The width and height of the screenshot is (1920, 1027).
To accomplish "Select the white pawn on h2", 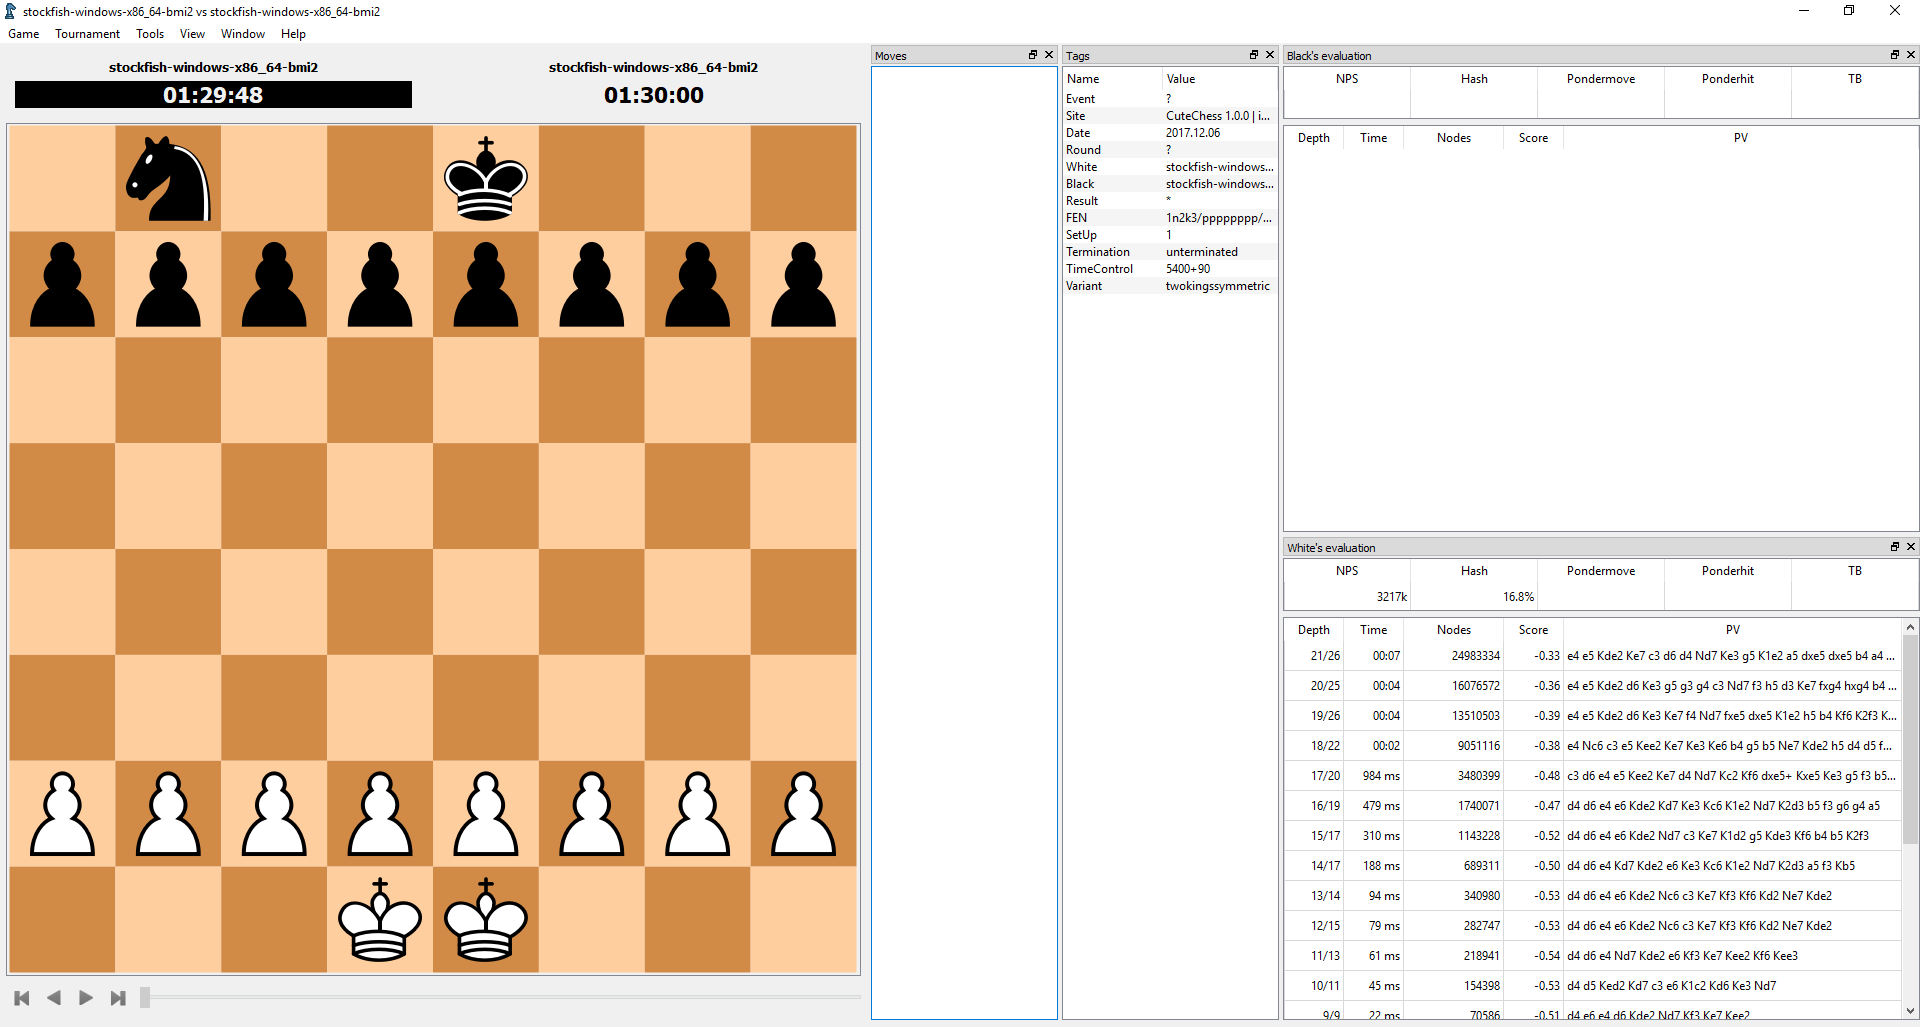I will point(804,814).
